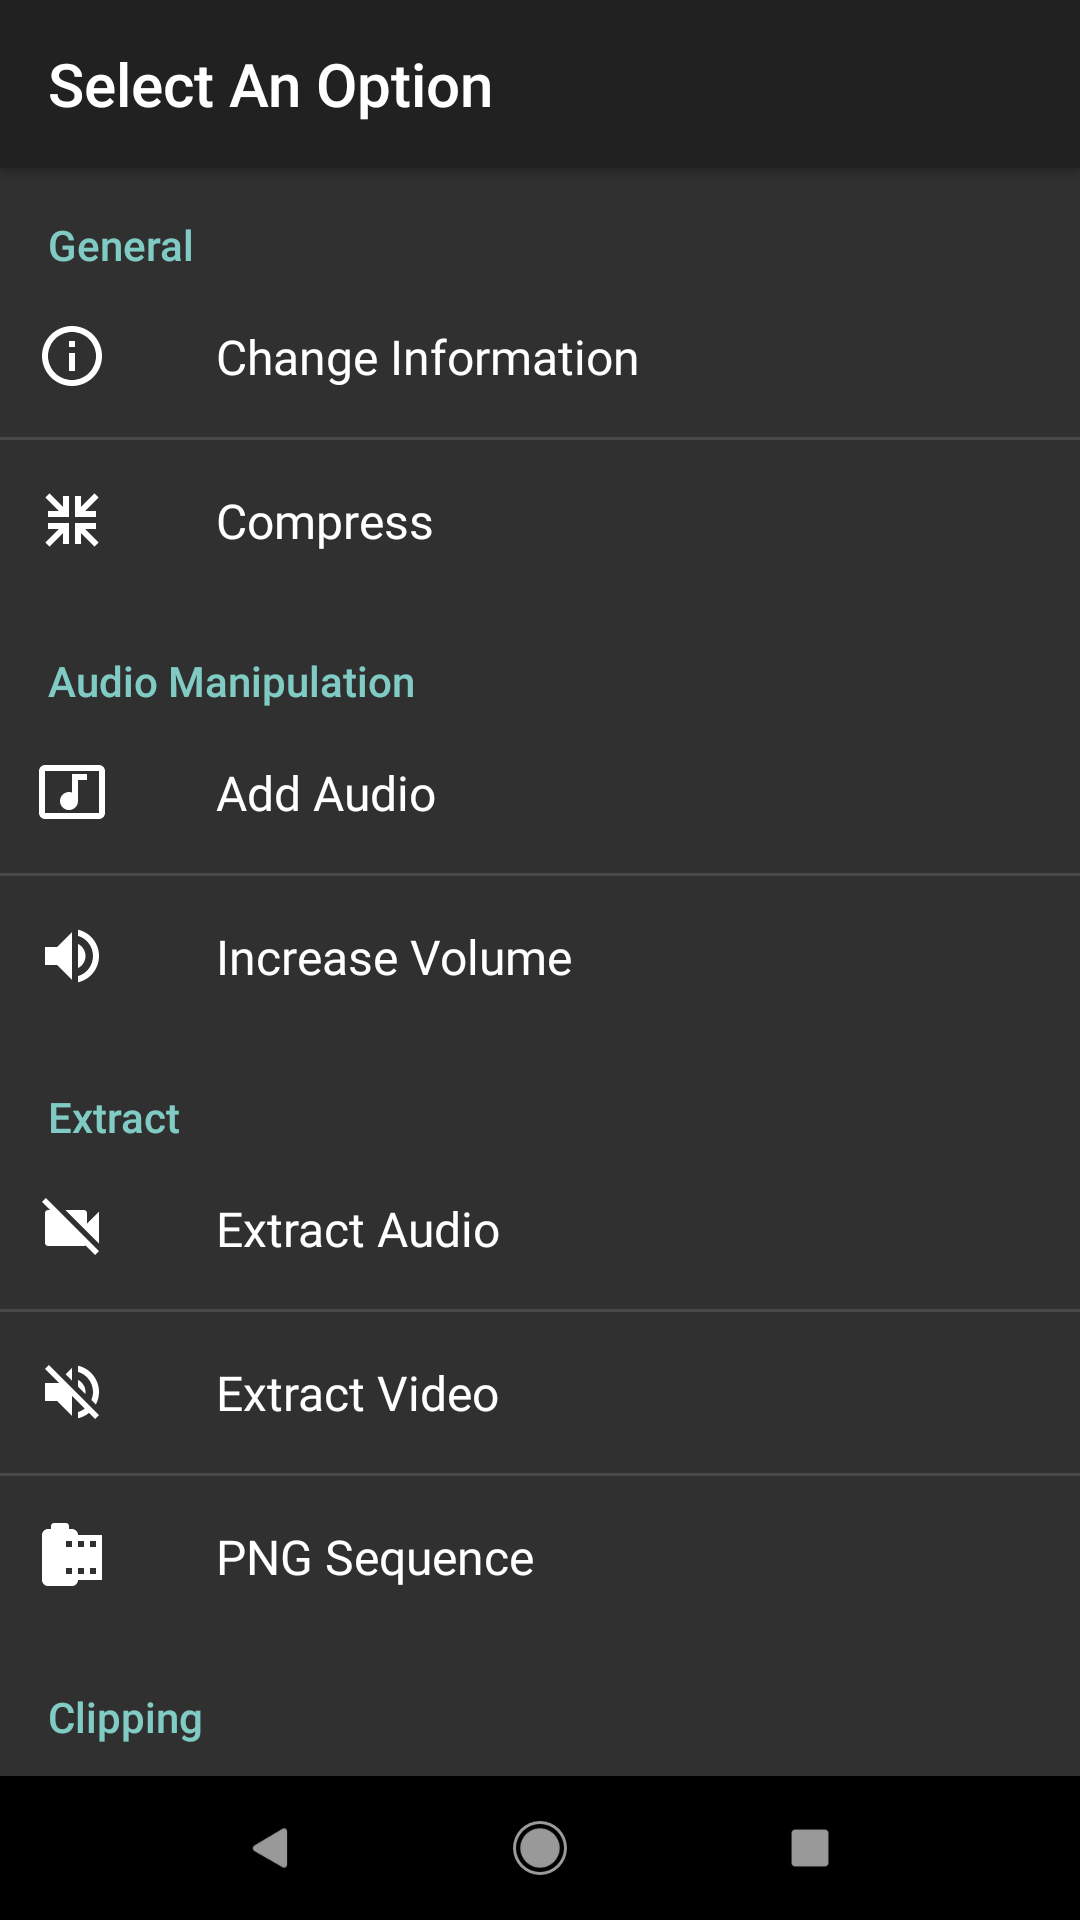Go back with the Android back button
The width and height of the screenshot is (1080, 1920).
pyautogui.click(x=270, y=1847)
